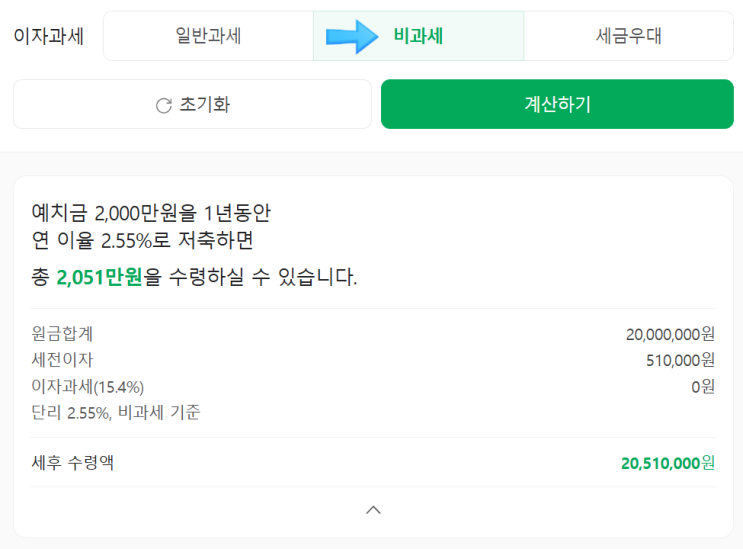Click the 단리 2.55%, 비과세 기준 note
Viewport: 743px width, 549px height.
(116, 412)
